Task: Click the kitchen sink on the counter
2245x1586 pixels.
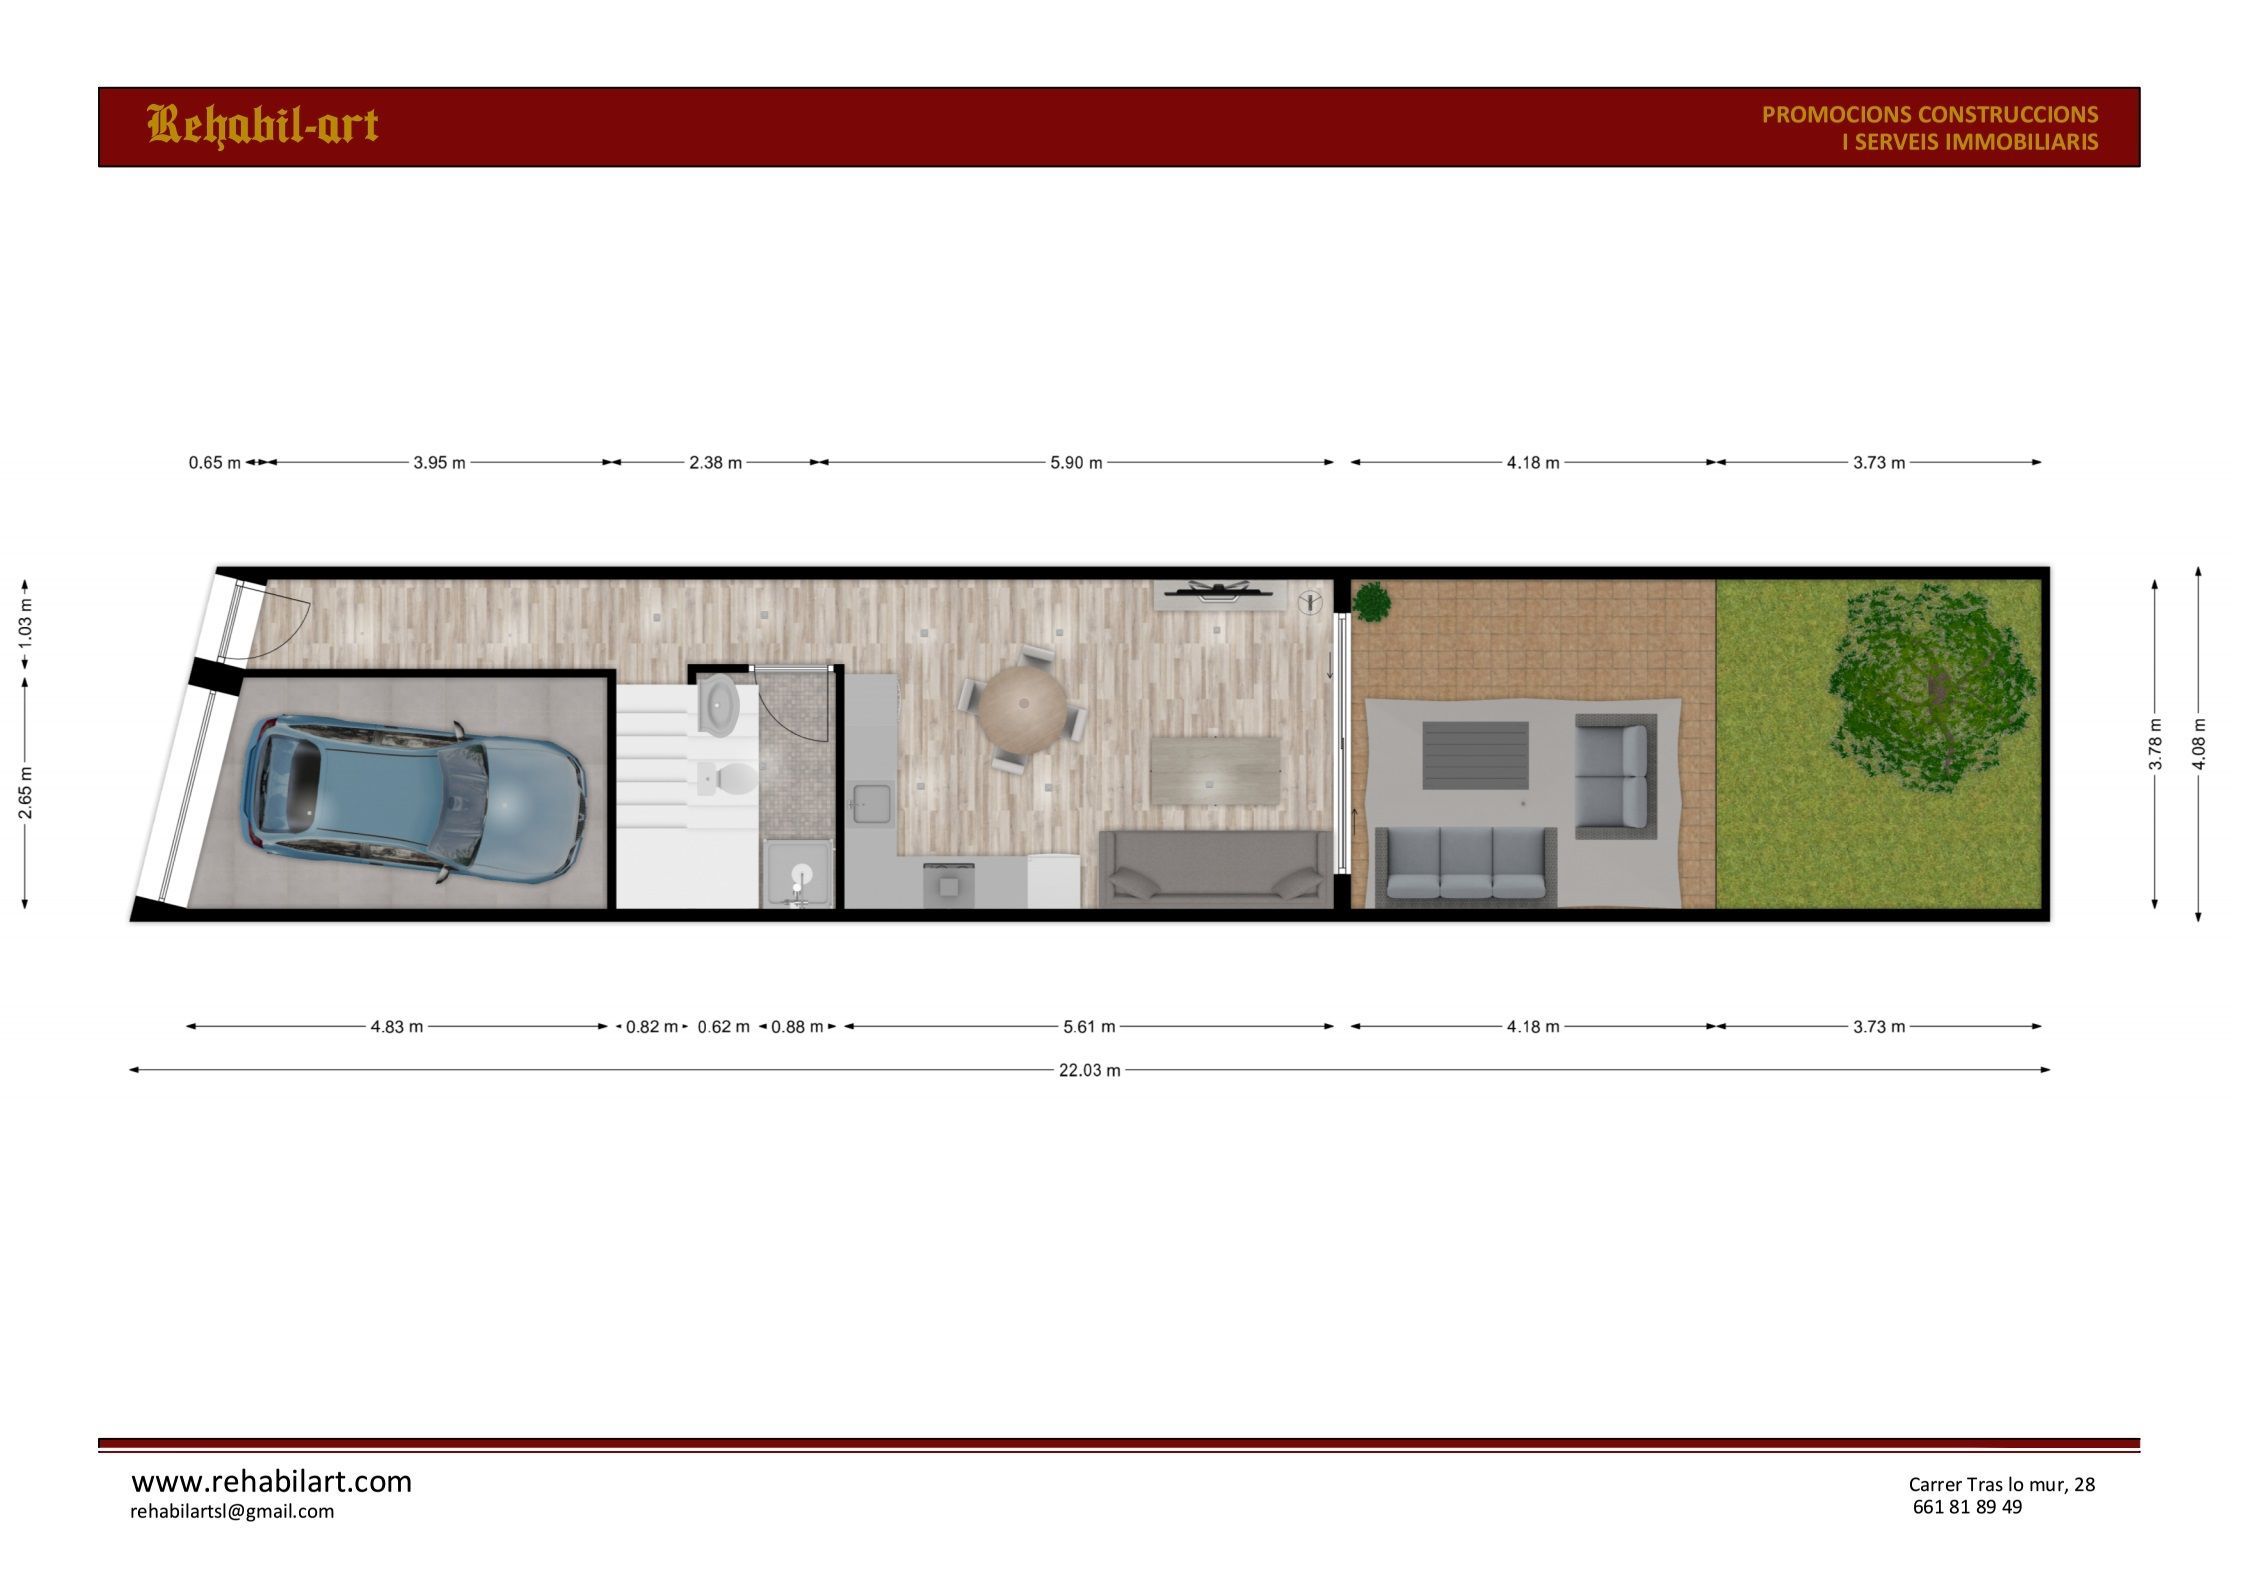Action: (872, 805)
